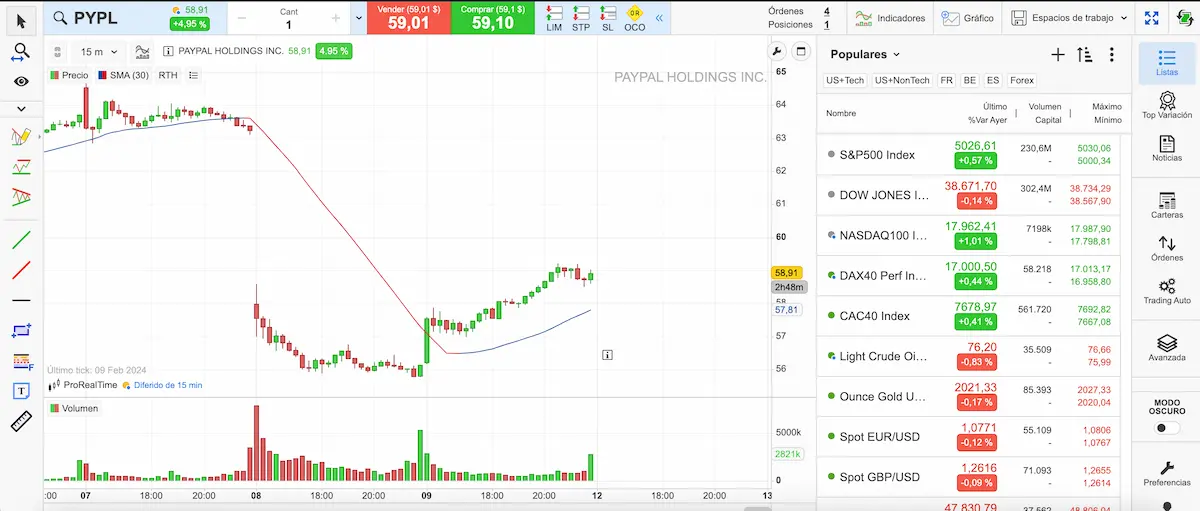Viewport: 1200px width, 511px height.
Task: Toggle the RTH trading hours option
Action: [168, 75]
